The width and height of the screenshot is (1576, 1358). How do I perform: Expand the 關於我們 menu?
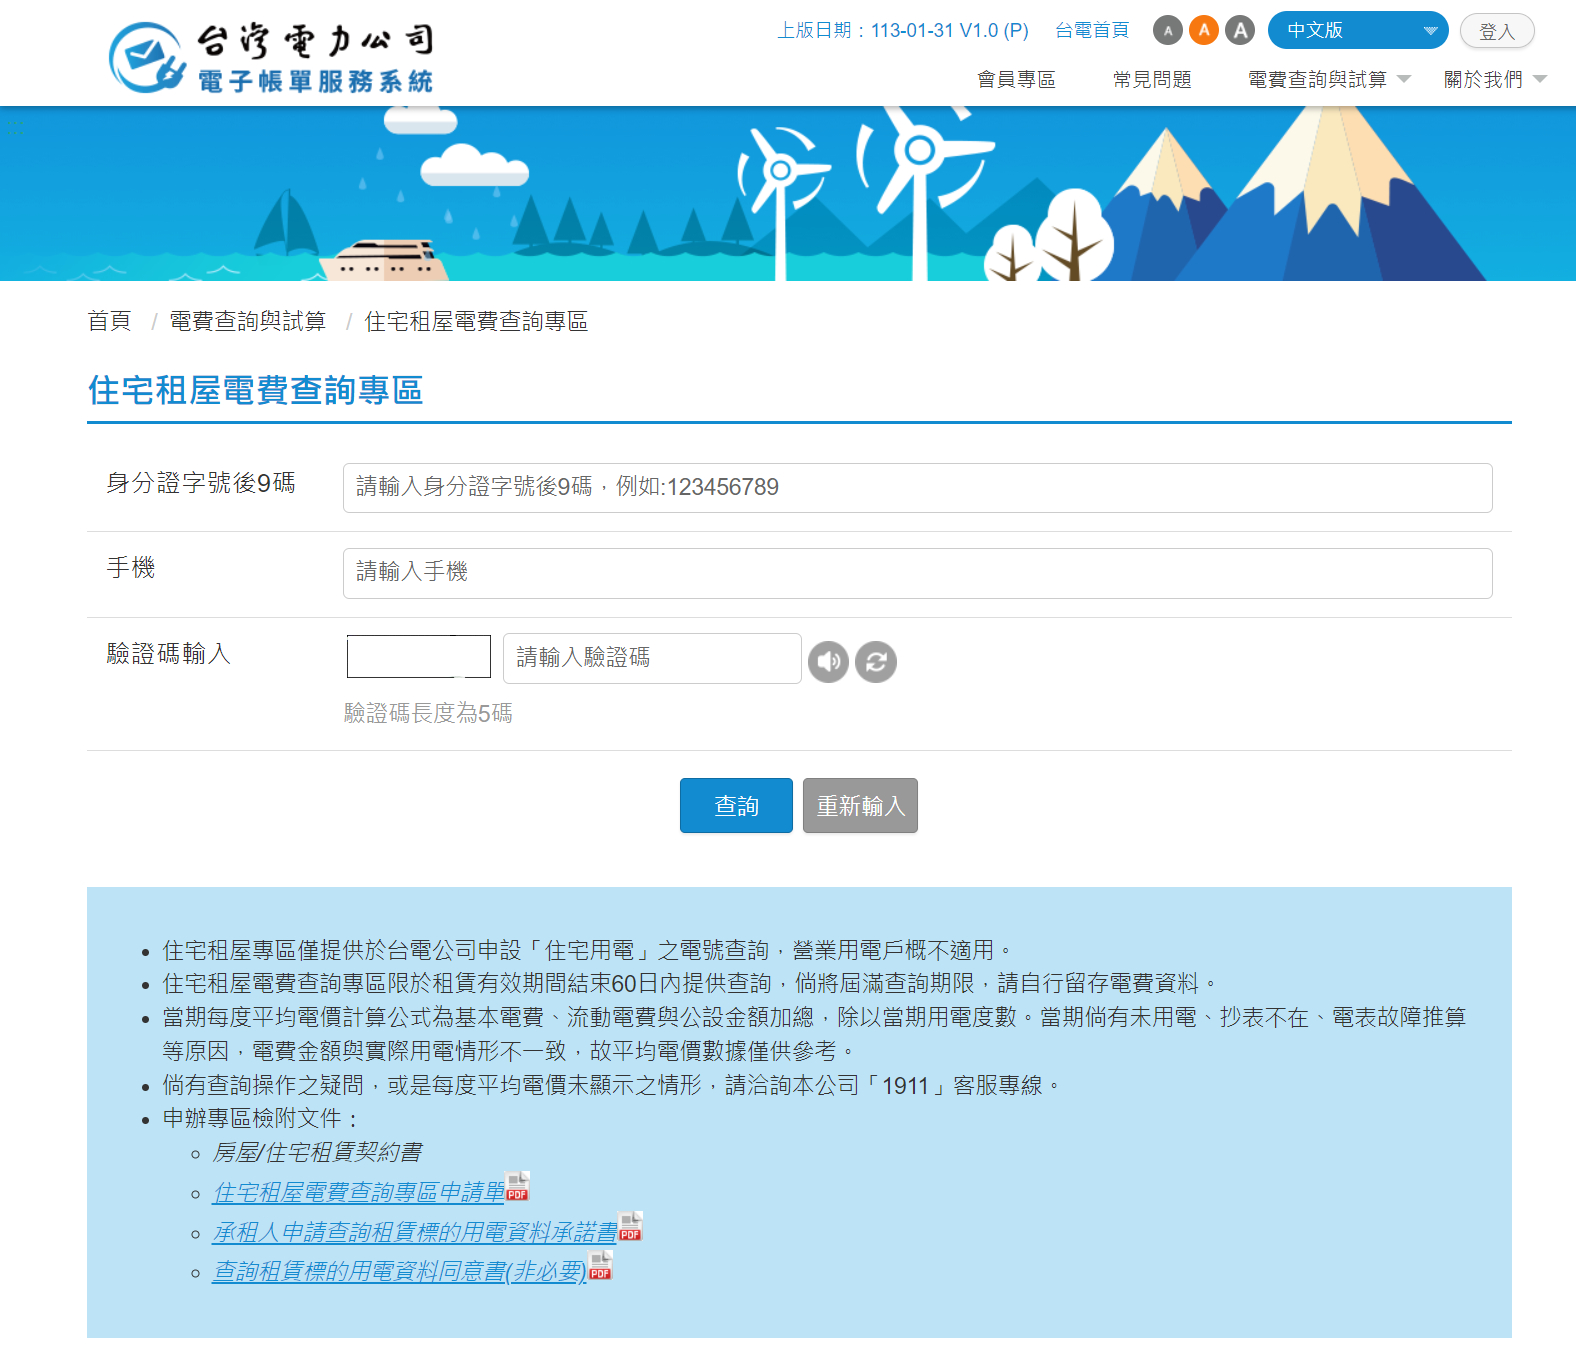pos(1494,79)
